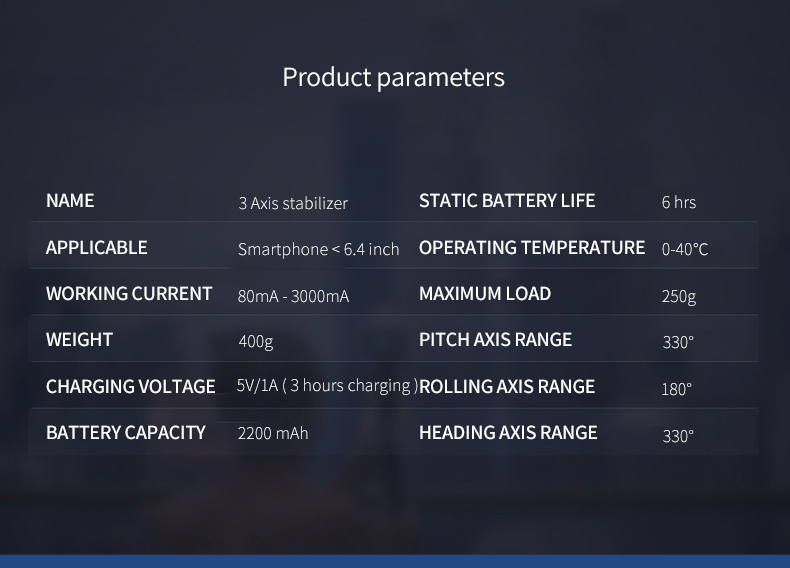Select the OPERATING TEMPERATURE label
Image resolution: width=790 pixels, height=568 pixels.
click(532, 248)
